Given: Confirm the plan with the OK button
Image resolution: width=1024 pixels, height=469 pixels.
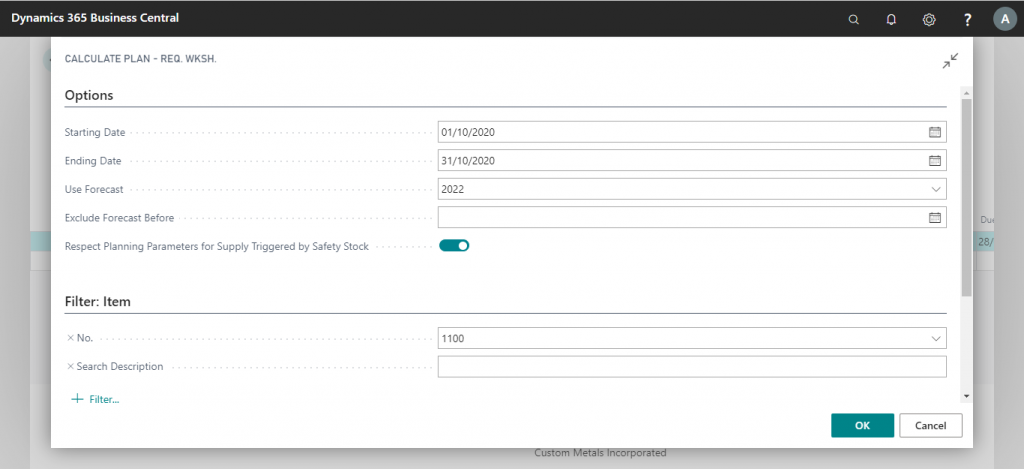Looking at the screenshot, I should coord(862,426).
